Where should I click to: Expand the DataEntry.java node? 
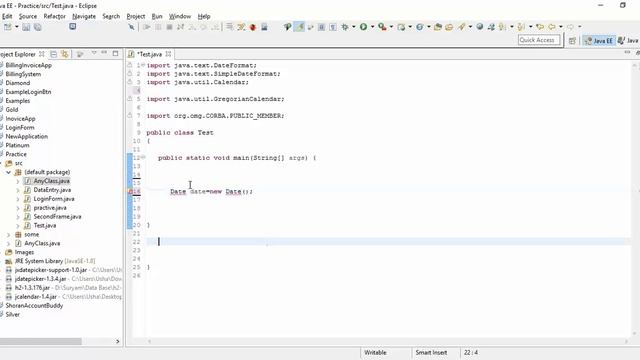tap(18, 190)
